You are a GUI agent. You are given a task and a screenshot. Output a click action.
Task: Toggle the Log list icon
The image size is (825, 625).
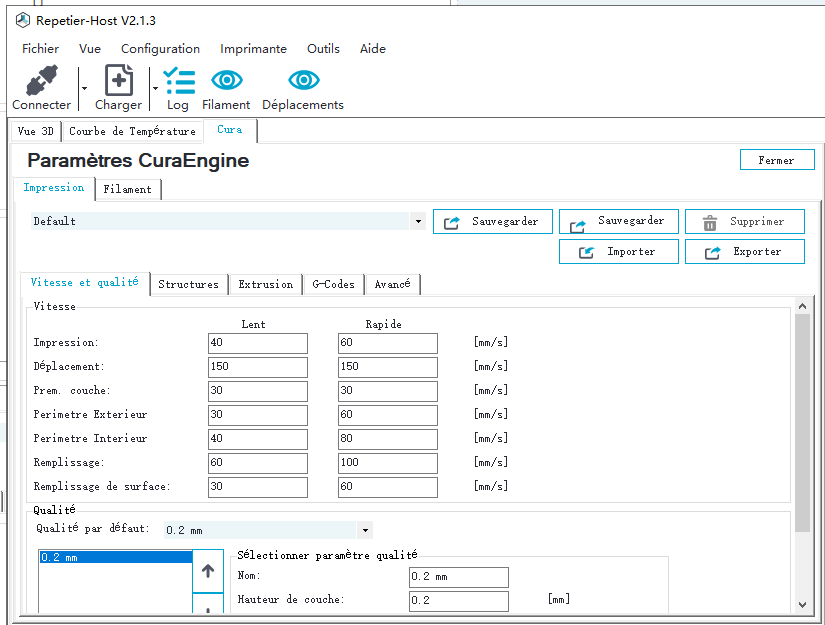[x=179, y=80]
